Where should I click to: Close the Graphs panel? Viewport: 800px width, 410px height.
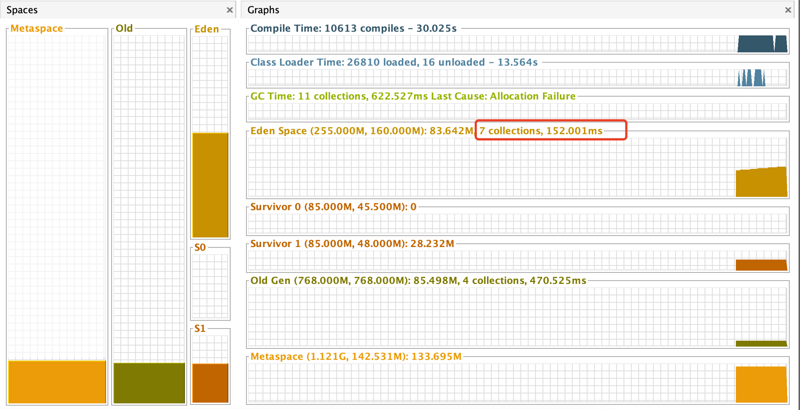[x=789, y=10]
